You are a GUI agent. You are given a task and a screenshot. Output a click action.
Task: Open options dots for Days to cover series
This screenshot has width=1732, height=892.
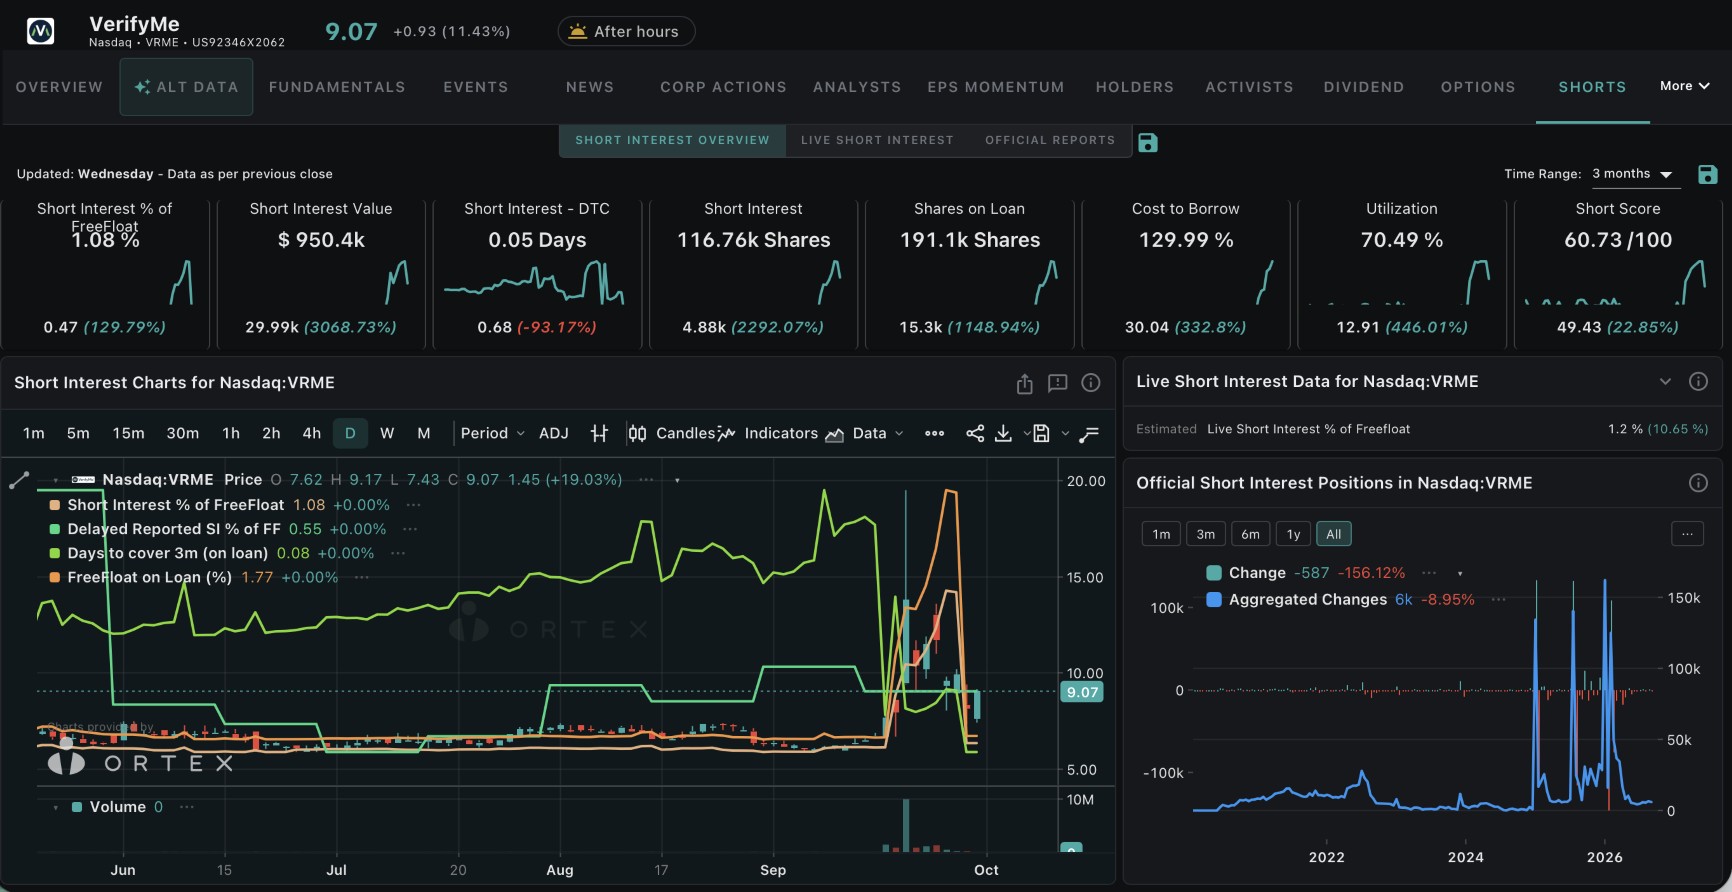[x=398, y=553]
